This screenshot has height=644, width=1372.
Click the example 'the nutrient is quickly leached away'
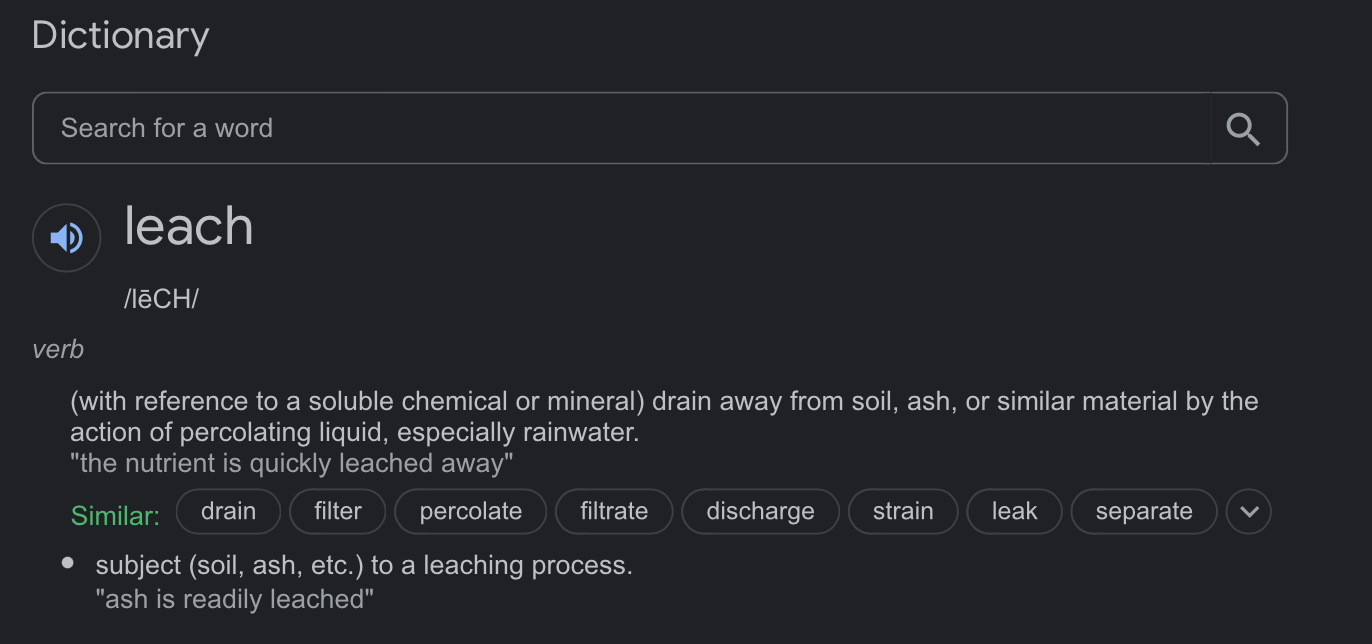291,464
